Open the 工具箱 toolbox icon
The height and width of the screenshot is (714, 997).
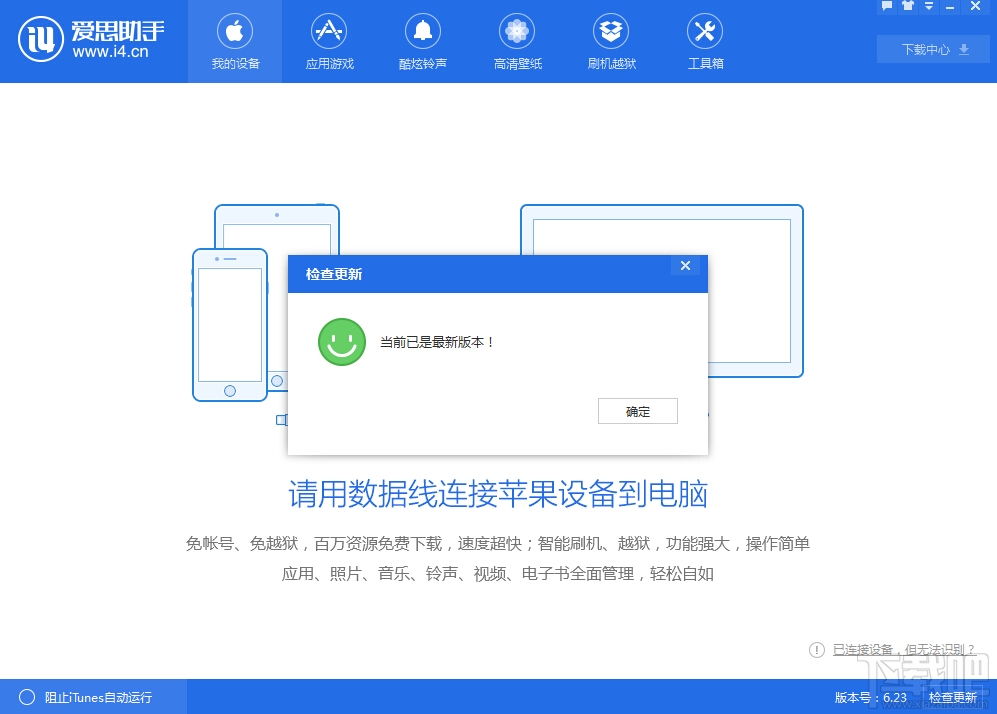(x=705, y=33)
